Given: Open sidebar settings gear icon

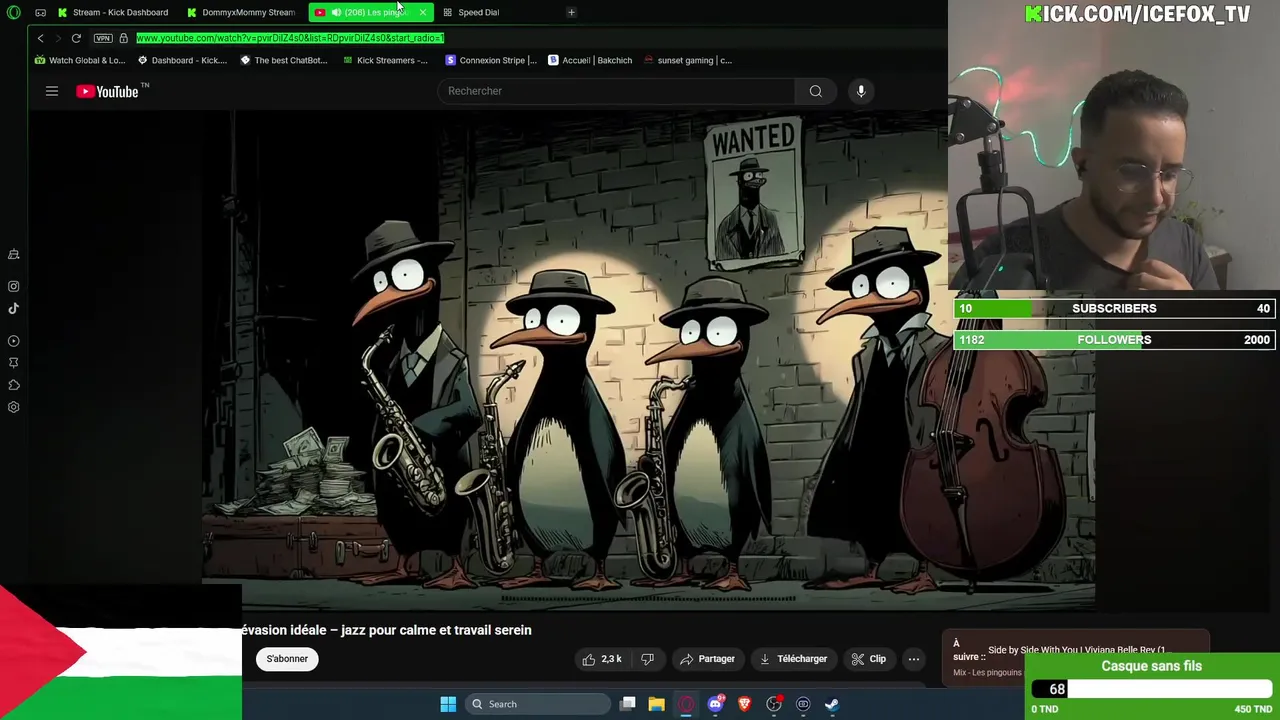Looking at the screenshot, I should click(14, 407).
